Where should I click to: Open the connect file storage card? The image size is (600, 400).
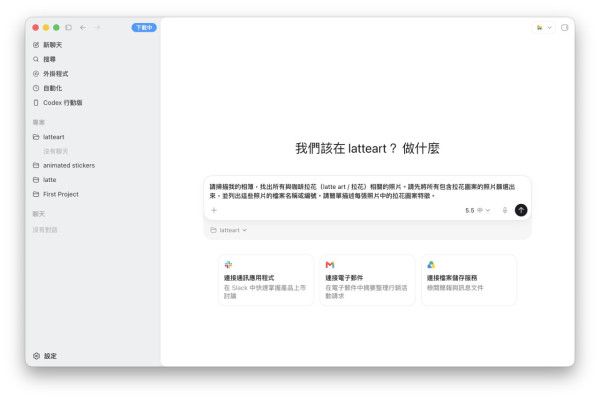point(469,280)
